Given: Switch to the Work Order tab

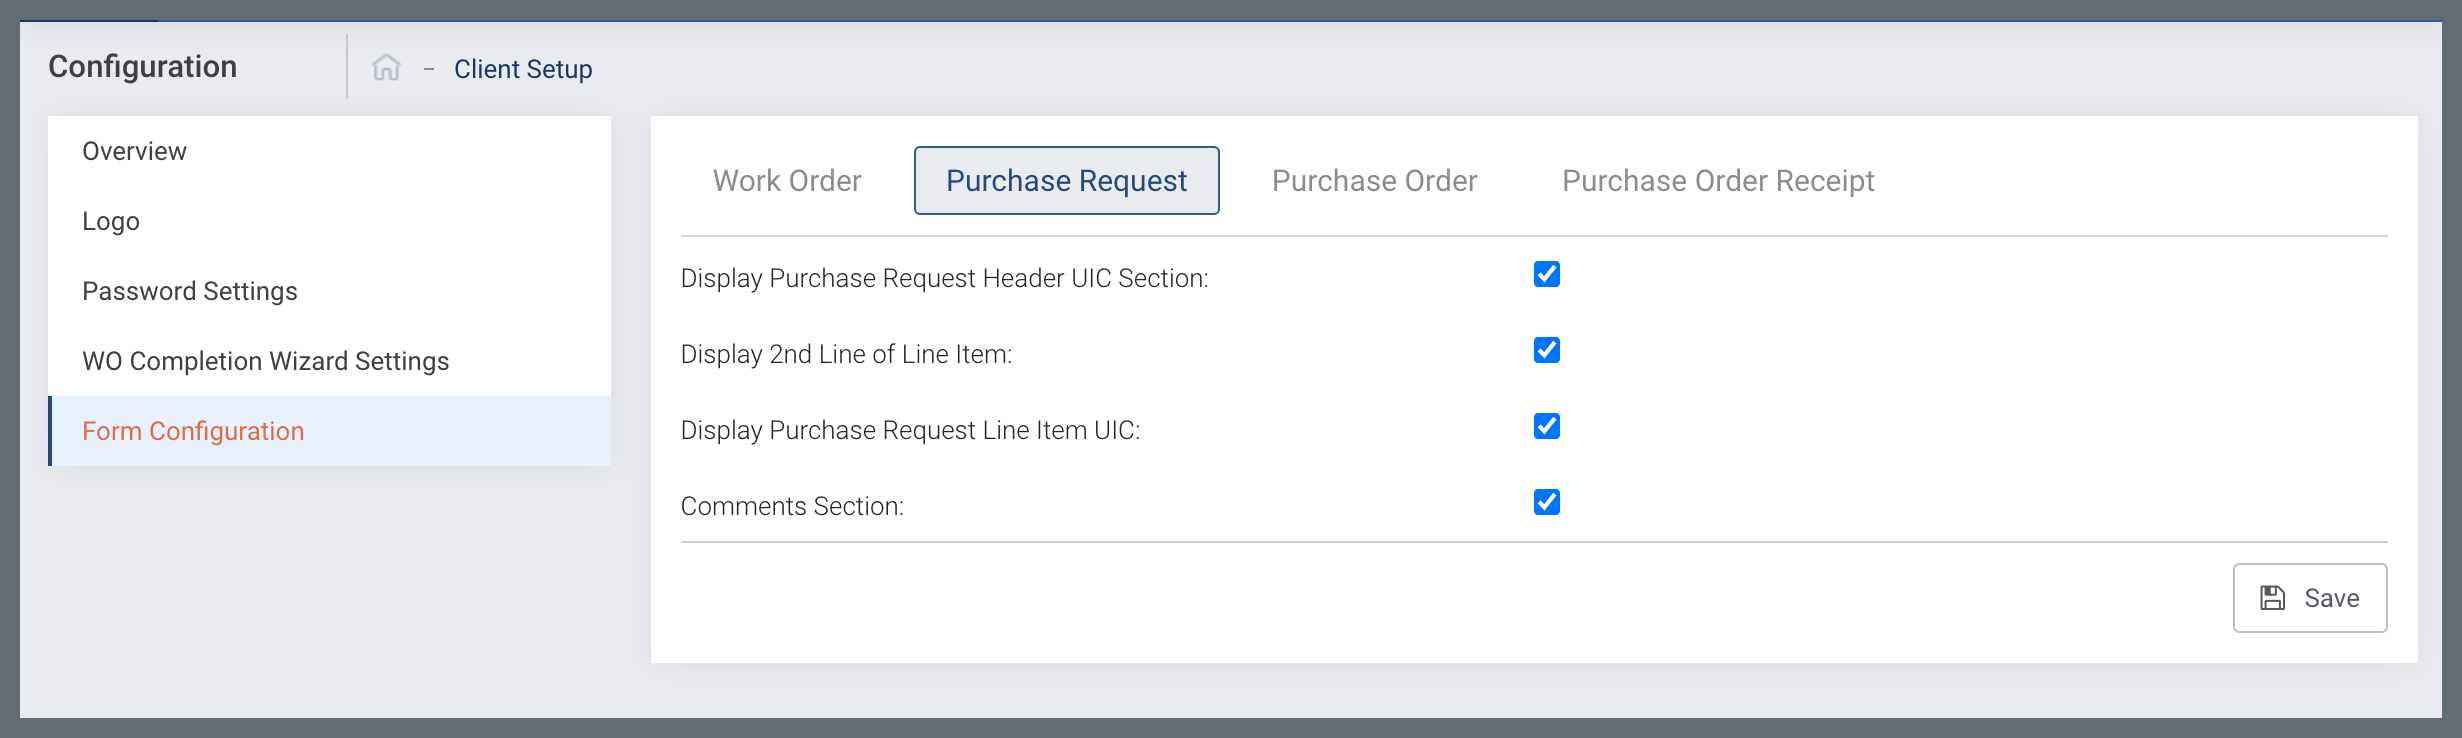Looking at the screenshot, I should pos(787,181).
